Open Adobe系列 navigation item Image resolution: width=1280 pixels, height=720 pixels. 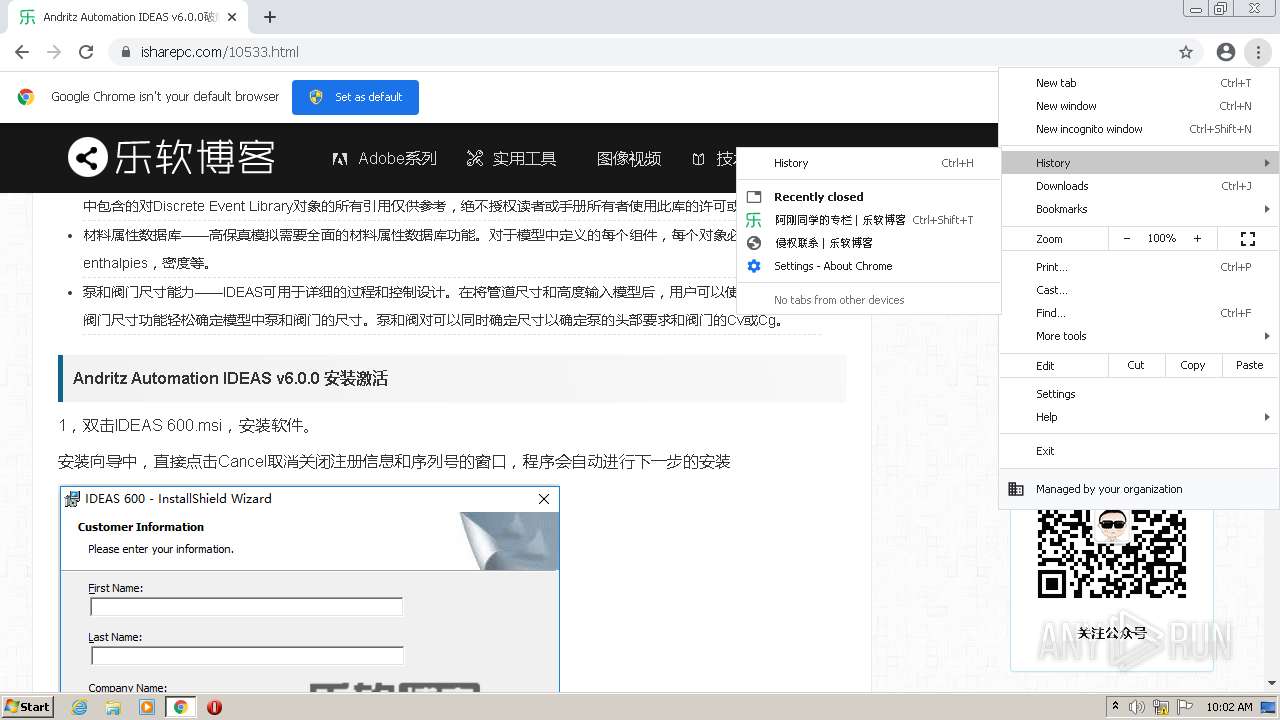[385, 158]
